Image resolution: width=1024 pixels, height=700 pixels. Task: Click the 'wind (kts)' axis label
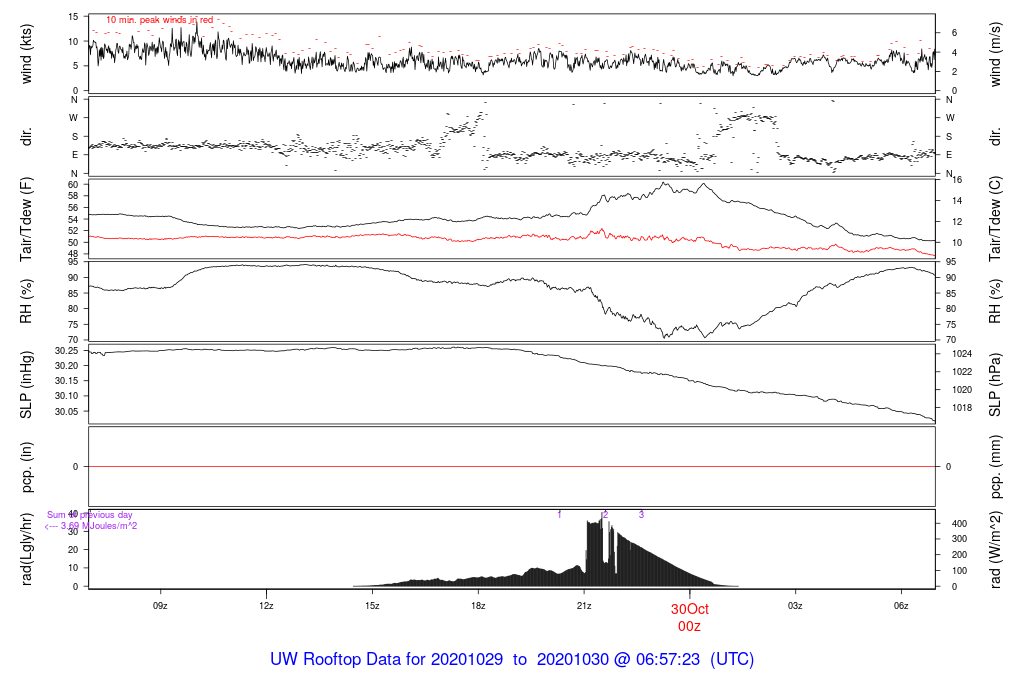pos(26,54)
